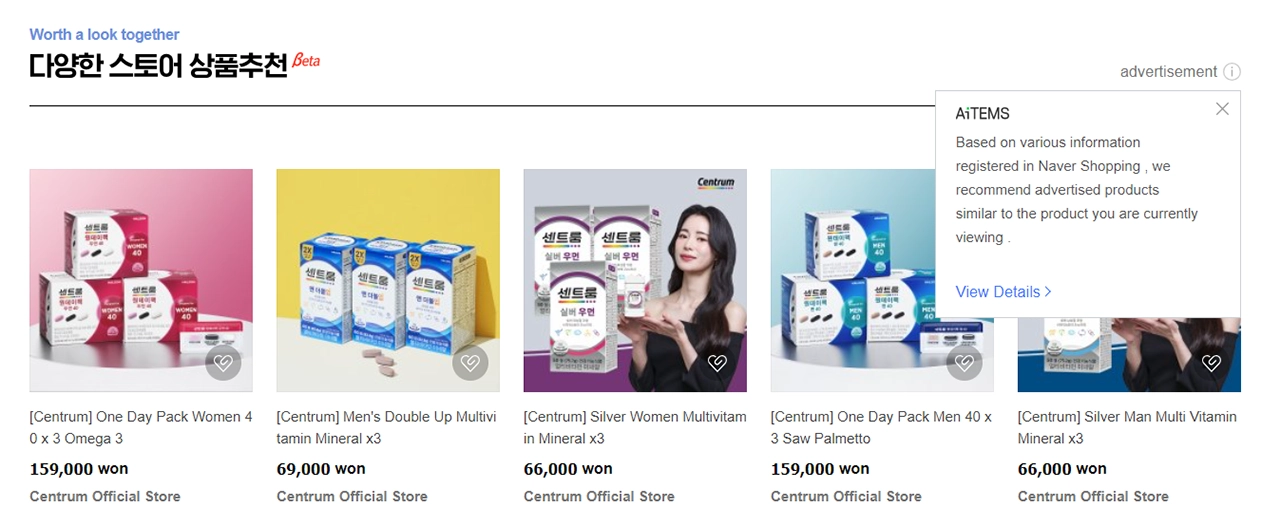Click the advertisement info icon
The image size is (1280, 526).
coord(1232,72)
